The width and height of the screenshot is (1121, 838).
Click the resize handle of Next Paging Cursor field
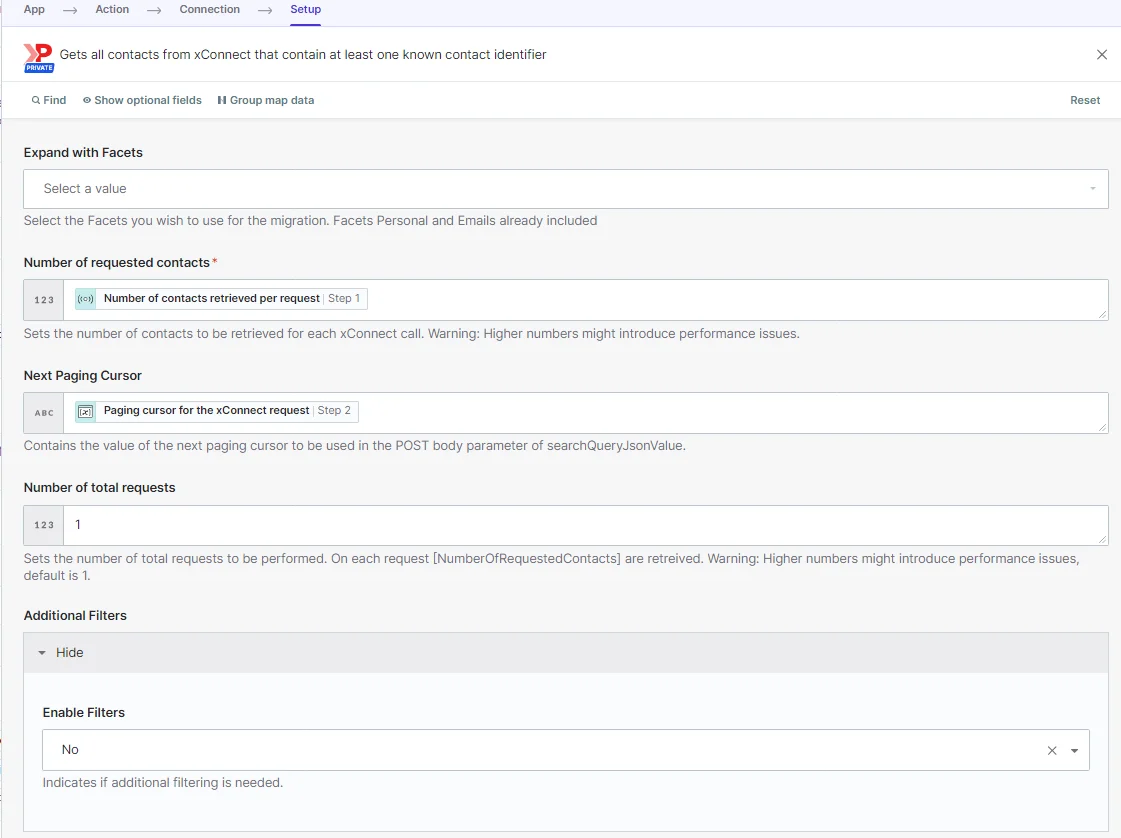[x=1102, y=428]
